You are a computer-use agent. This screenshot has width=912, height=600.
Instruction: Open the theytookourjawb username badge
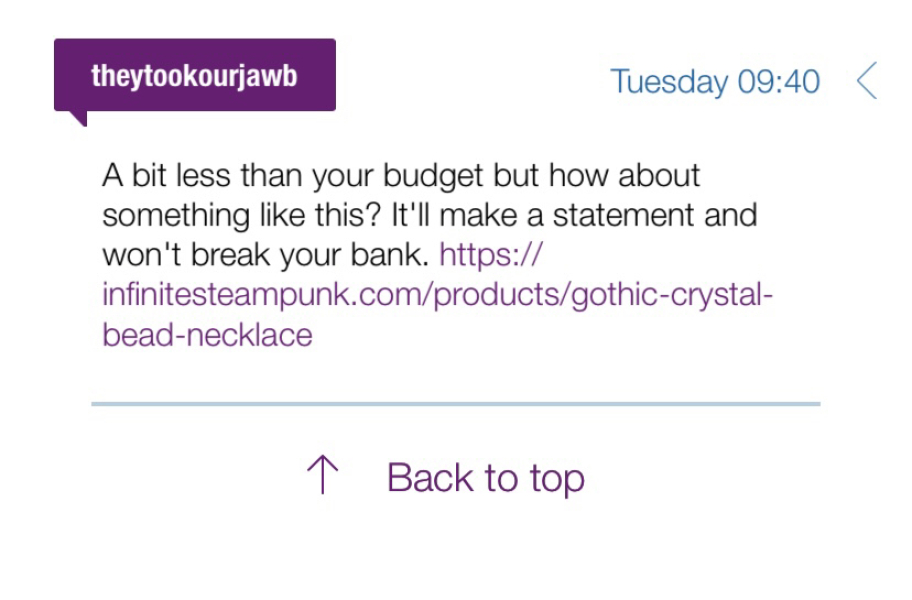point(194,76)
